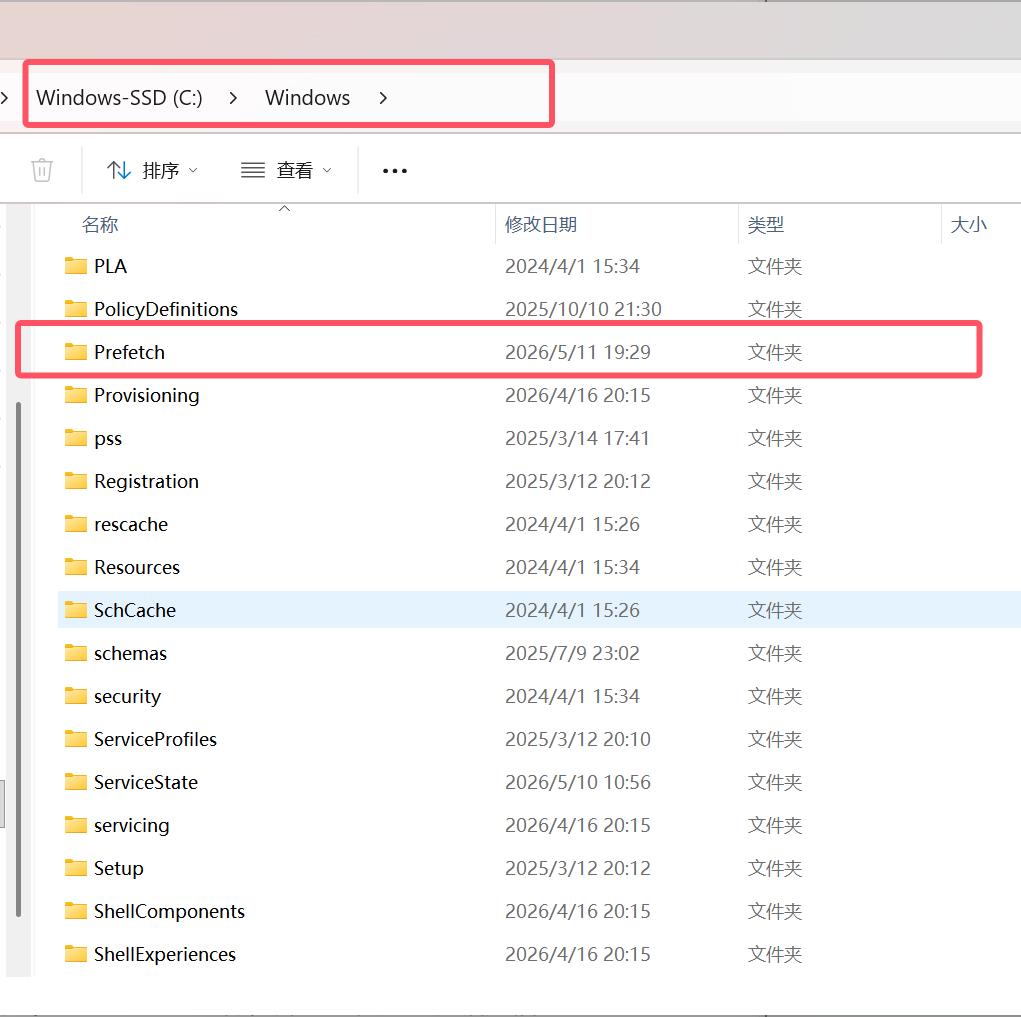Click the 文件夹 type cell in the PLA row
Screen dimensions: 1021x1017
pos(774,266)
